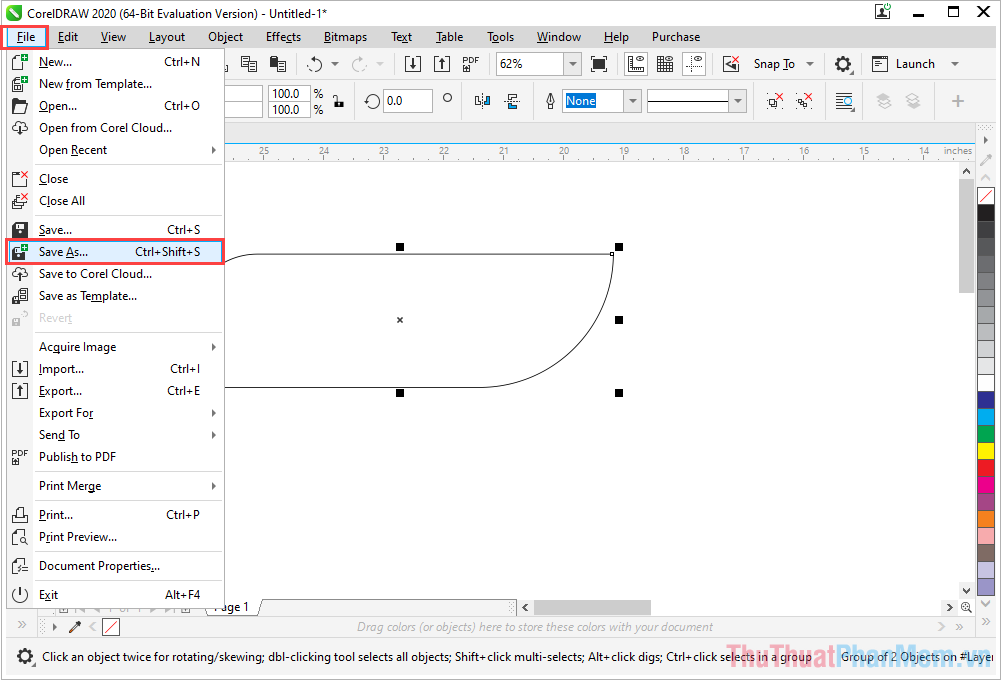Open the Options gear settings
Screen dimensions: 1001x680
point(842,63)
